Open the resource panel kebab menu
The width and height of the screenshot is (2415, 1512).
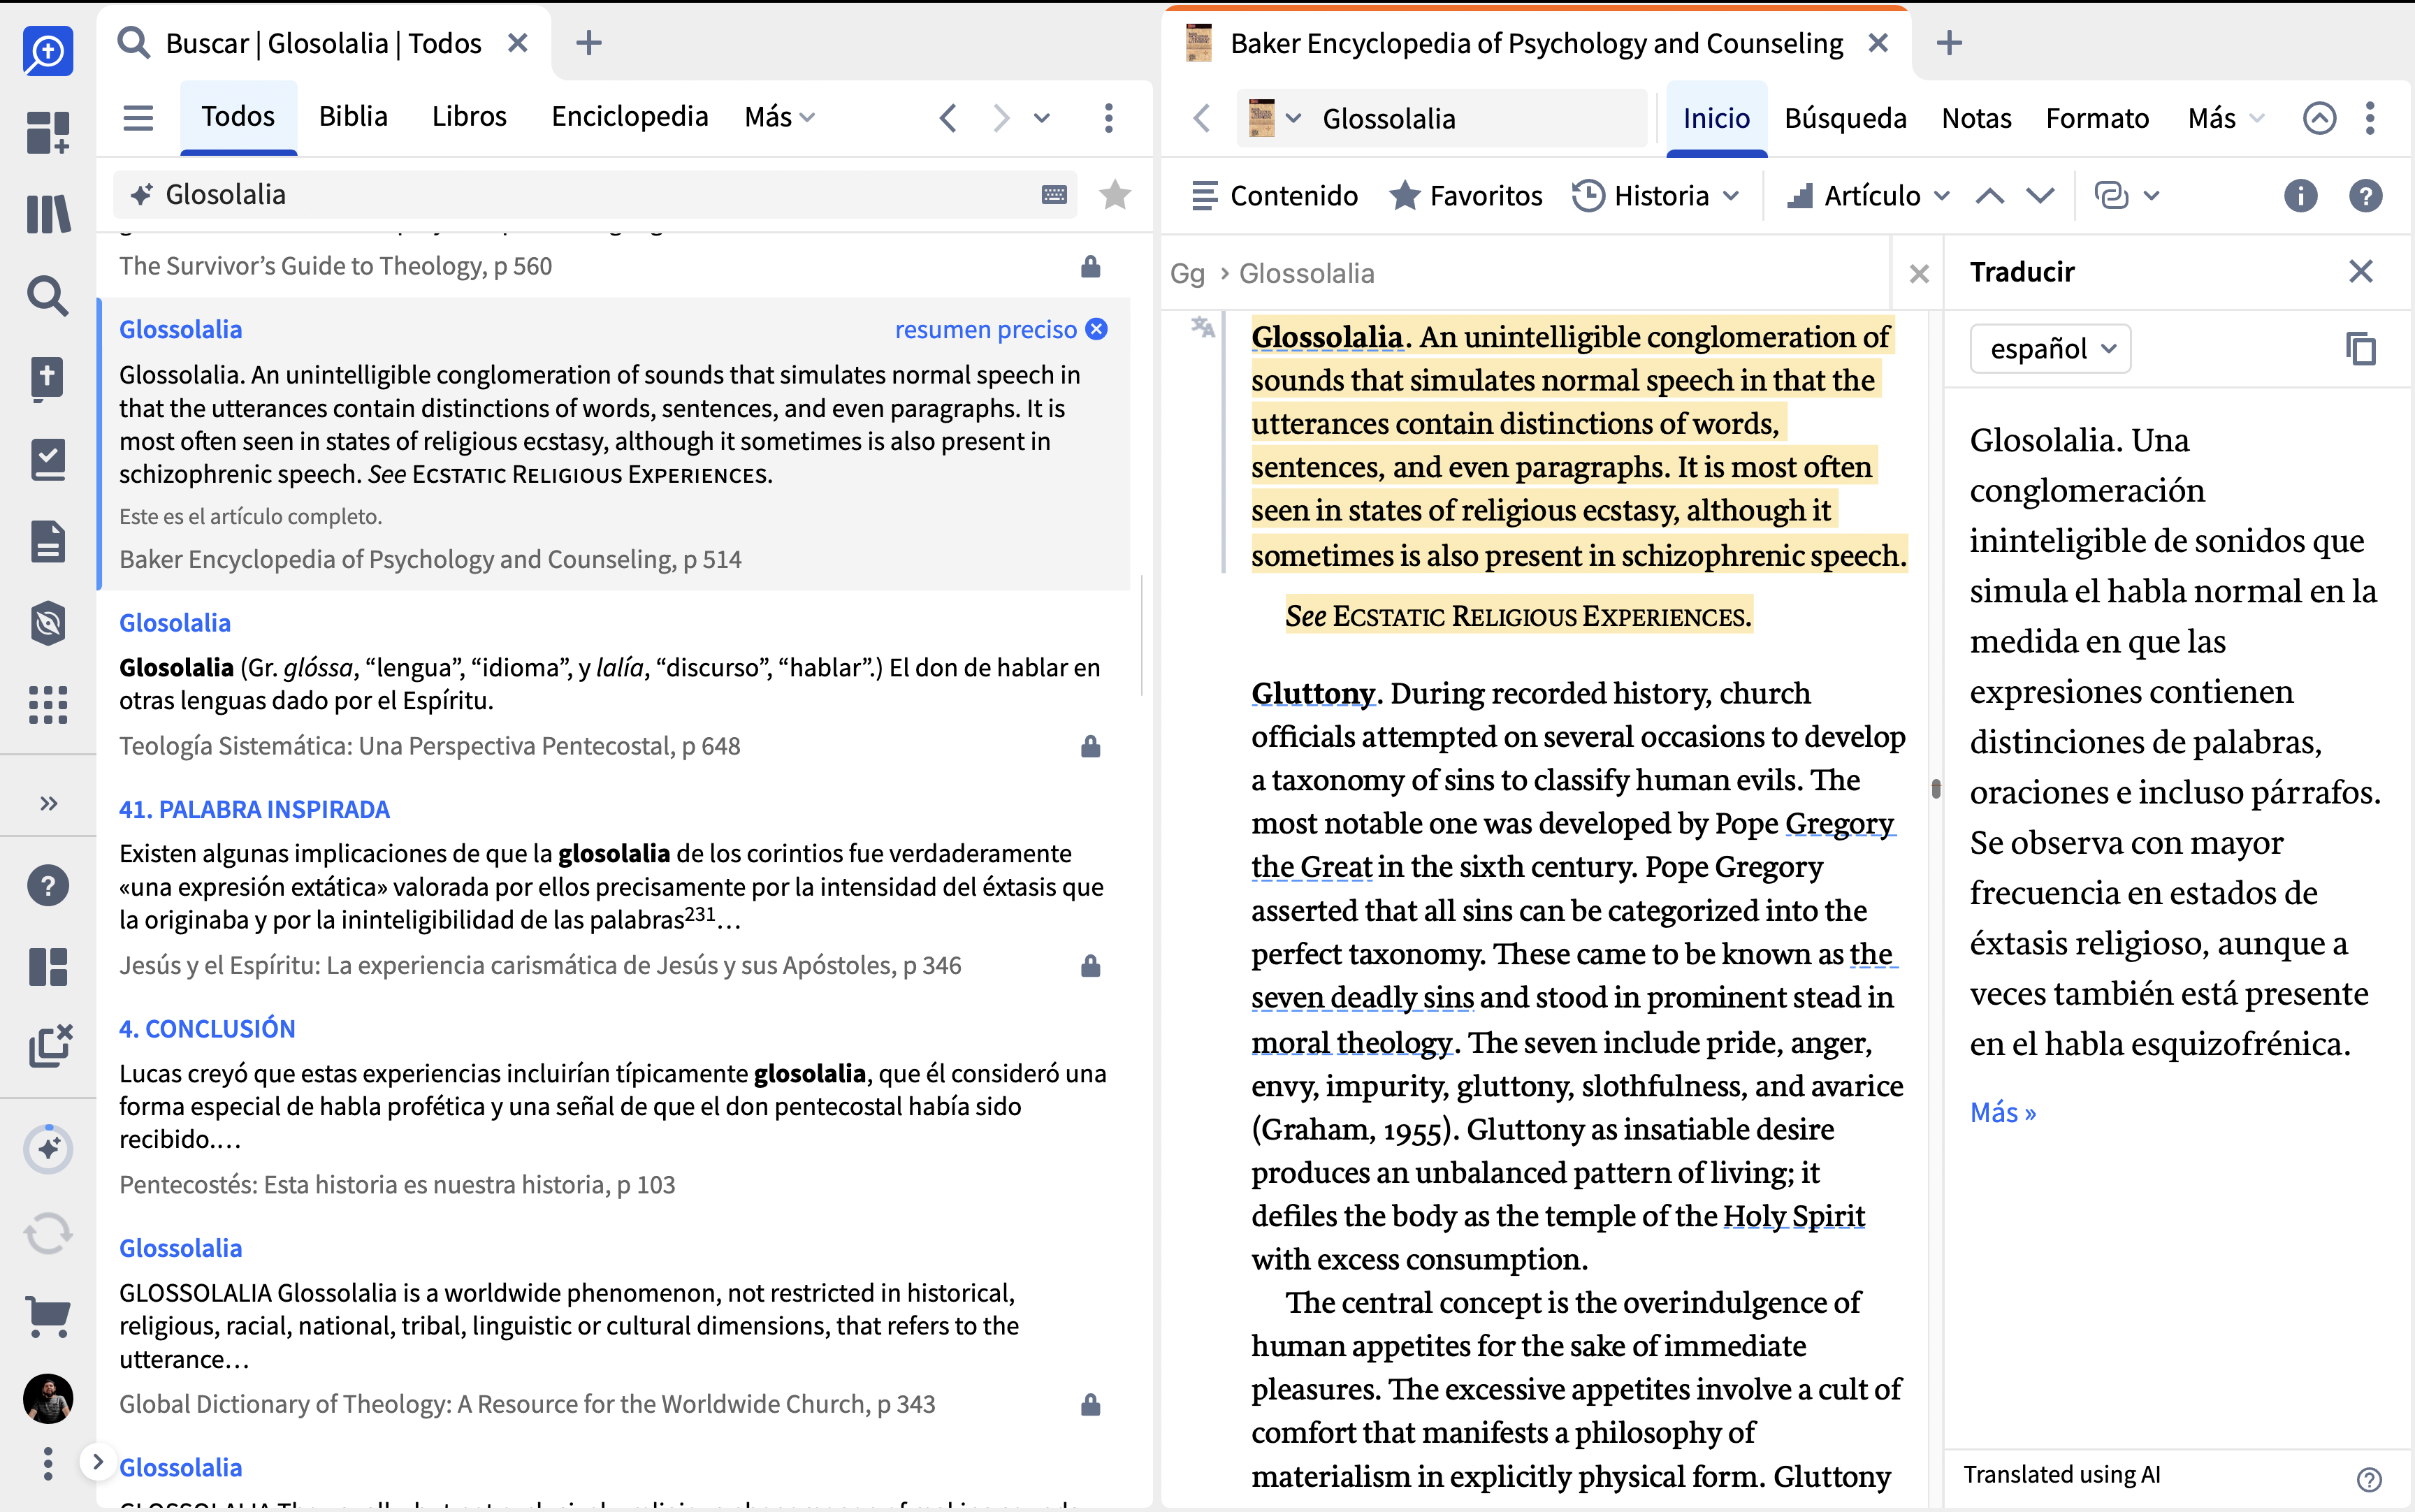2369,118
